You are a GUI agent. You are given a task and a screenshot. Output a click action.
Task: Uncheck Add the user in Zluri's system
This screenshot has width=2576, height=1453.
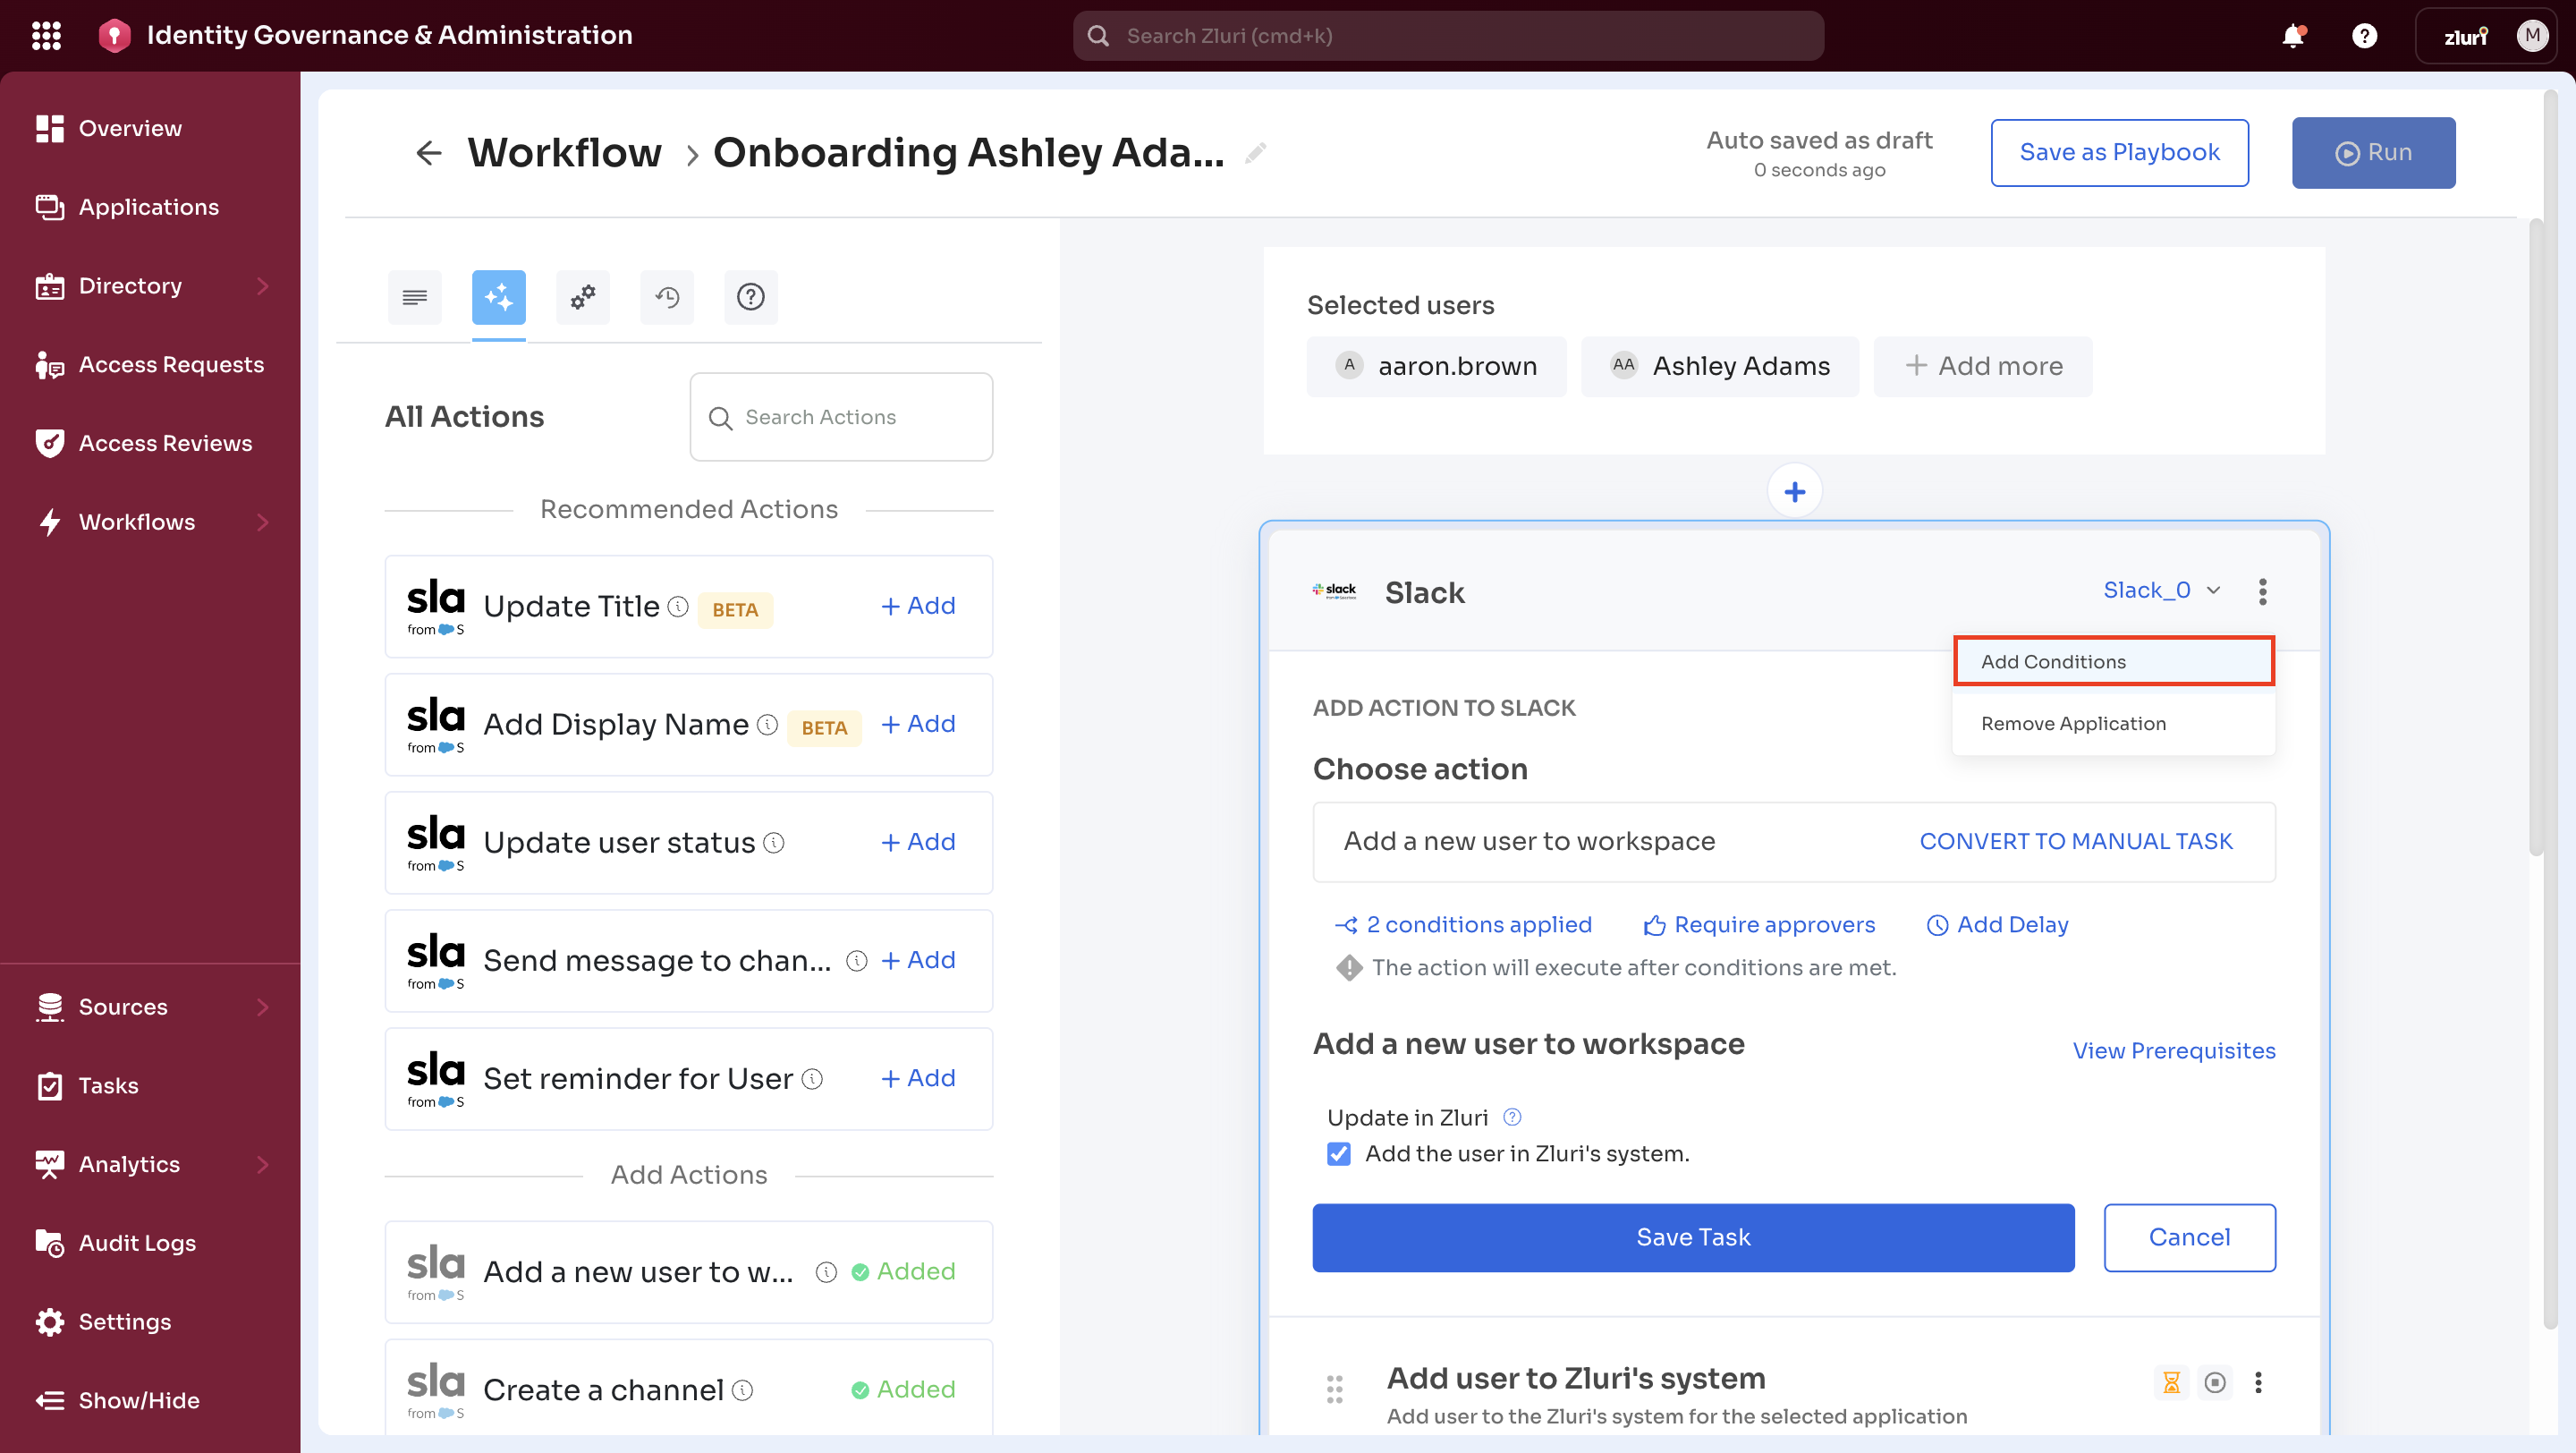(1339, 1154)
